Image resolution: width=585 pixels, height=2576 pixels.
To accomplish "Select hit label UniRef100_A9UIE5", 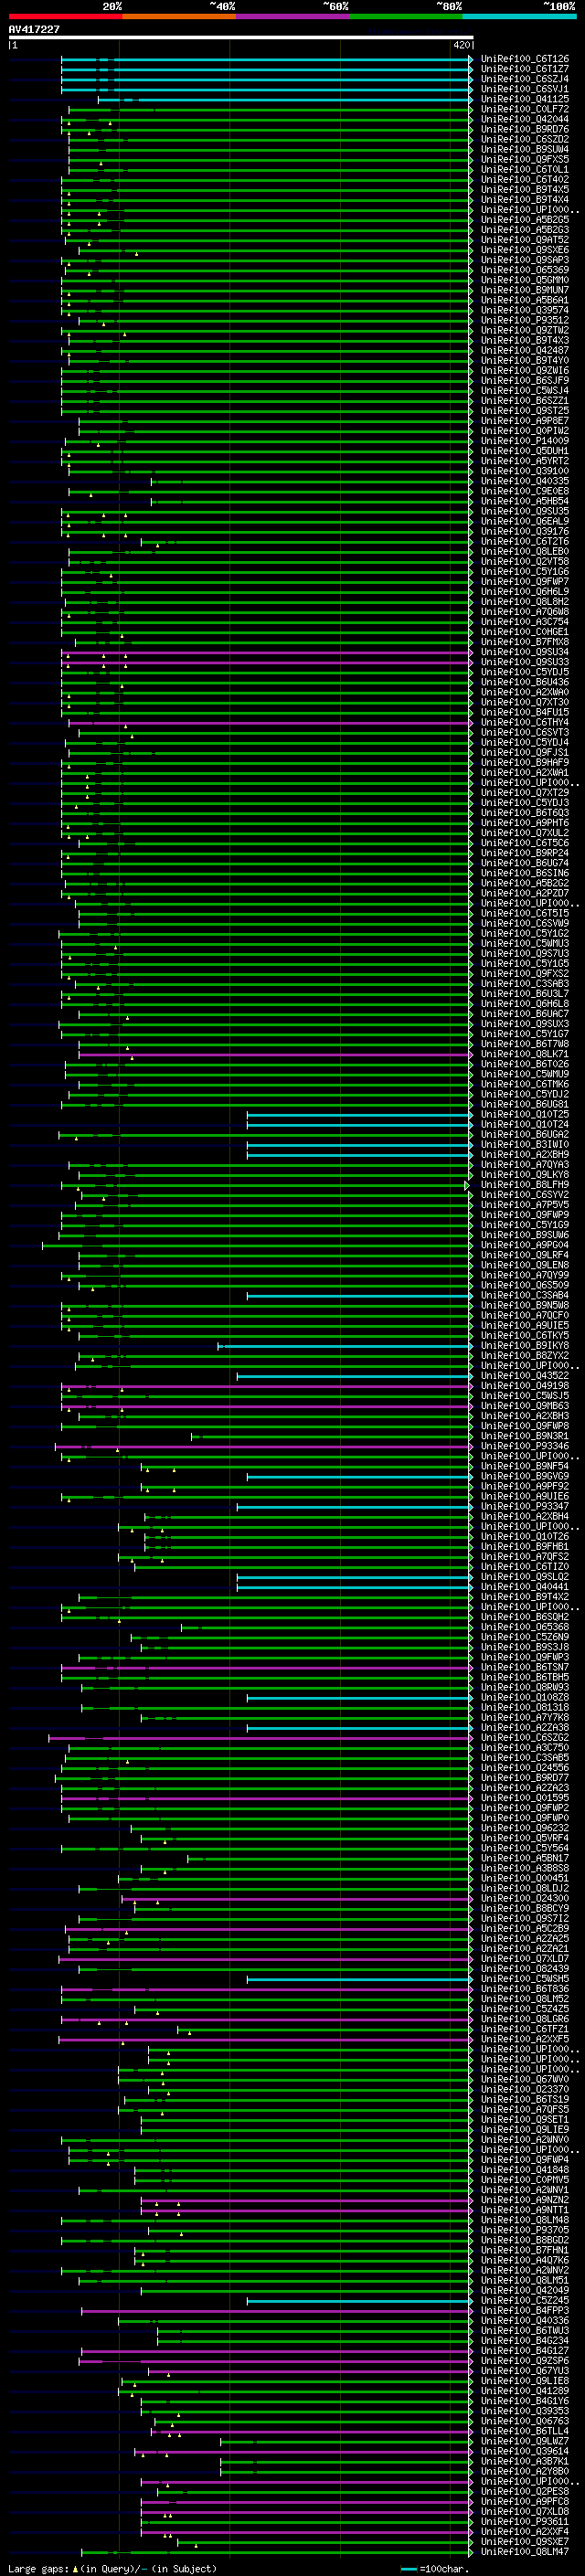I will [524, 1326].
